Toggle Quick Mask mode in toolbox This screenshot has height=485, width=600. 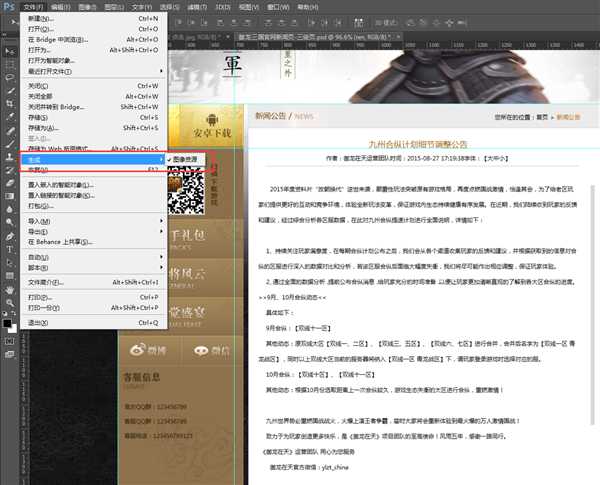pos(10,341)
